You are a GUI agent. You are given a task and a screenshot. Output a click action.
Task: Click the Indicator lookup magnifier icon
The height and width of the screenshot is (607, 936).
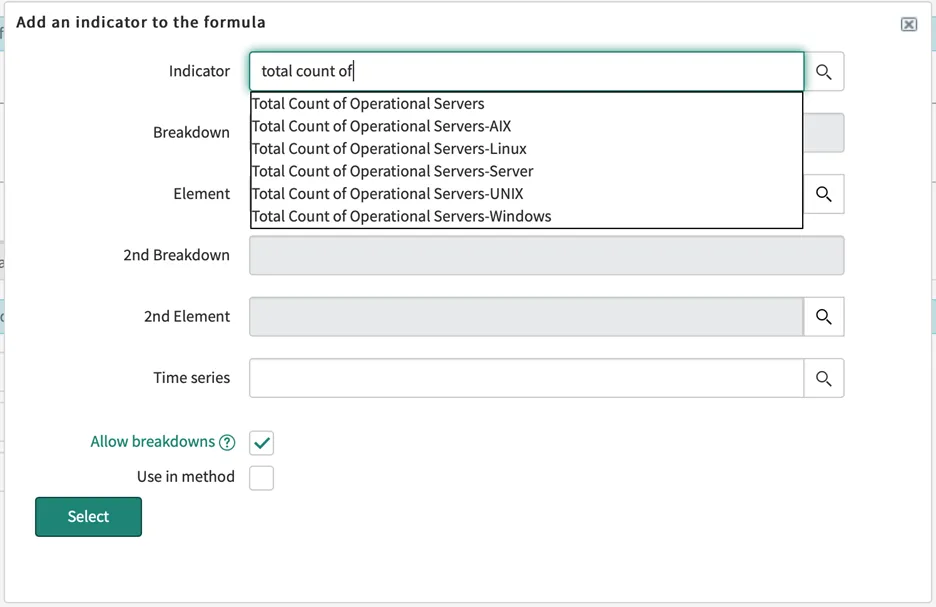823,72
